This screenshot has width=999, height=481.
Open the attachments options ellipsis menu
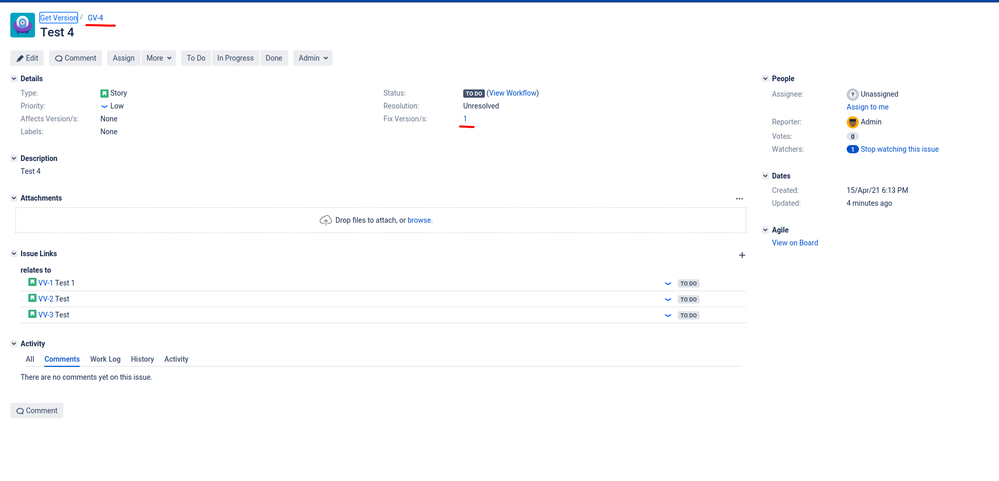click(739, 199)
